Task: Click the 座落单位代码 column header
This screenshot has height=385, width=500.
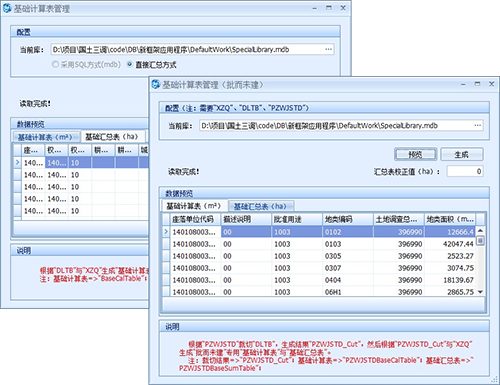Action: click(196, 219)
